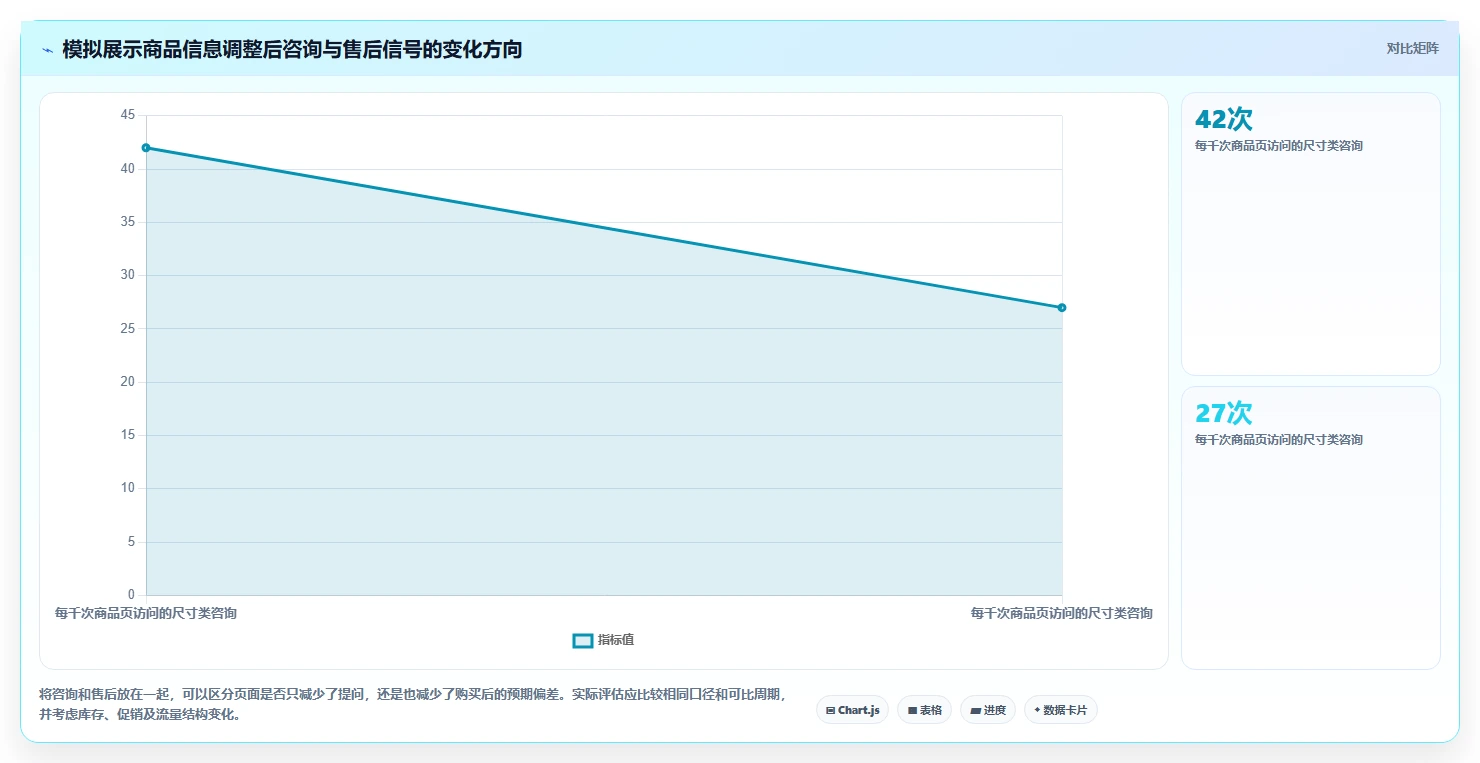Viewport: 1480px width, 763px height.
Task: Select the 42次 metric card value
Action: point(1224,119)
